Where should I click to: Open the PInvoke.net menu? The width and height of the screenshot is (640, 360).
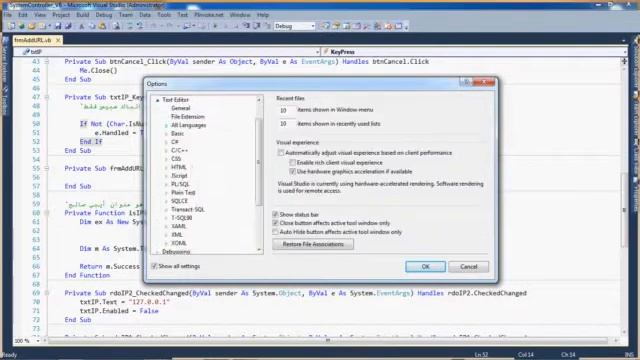[x=209, y=15]
